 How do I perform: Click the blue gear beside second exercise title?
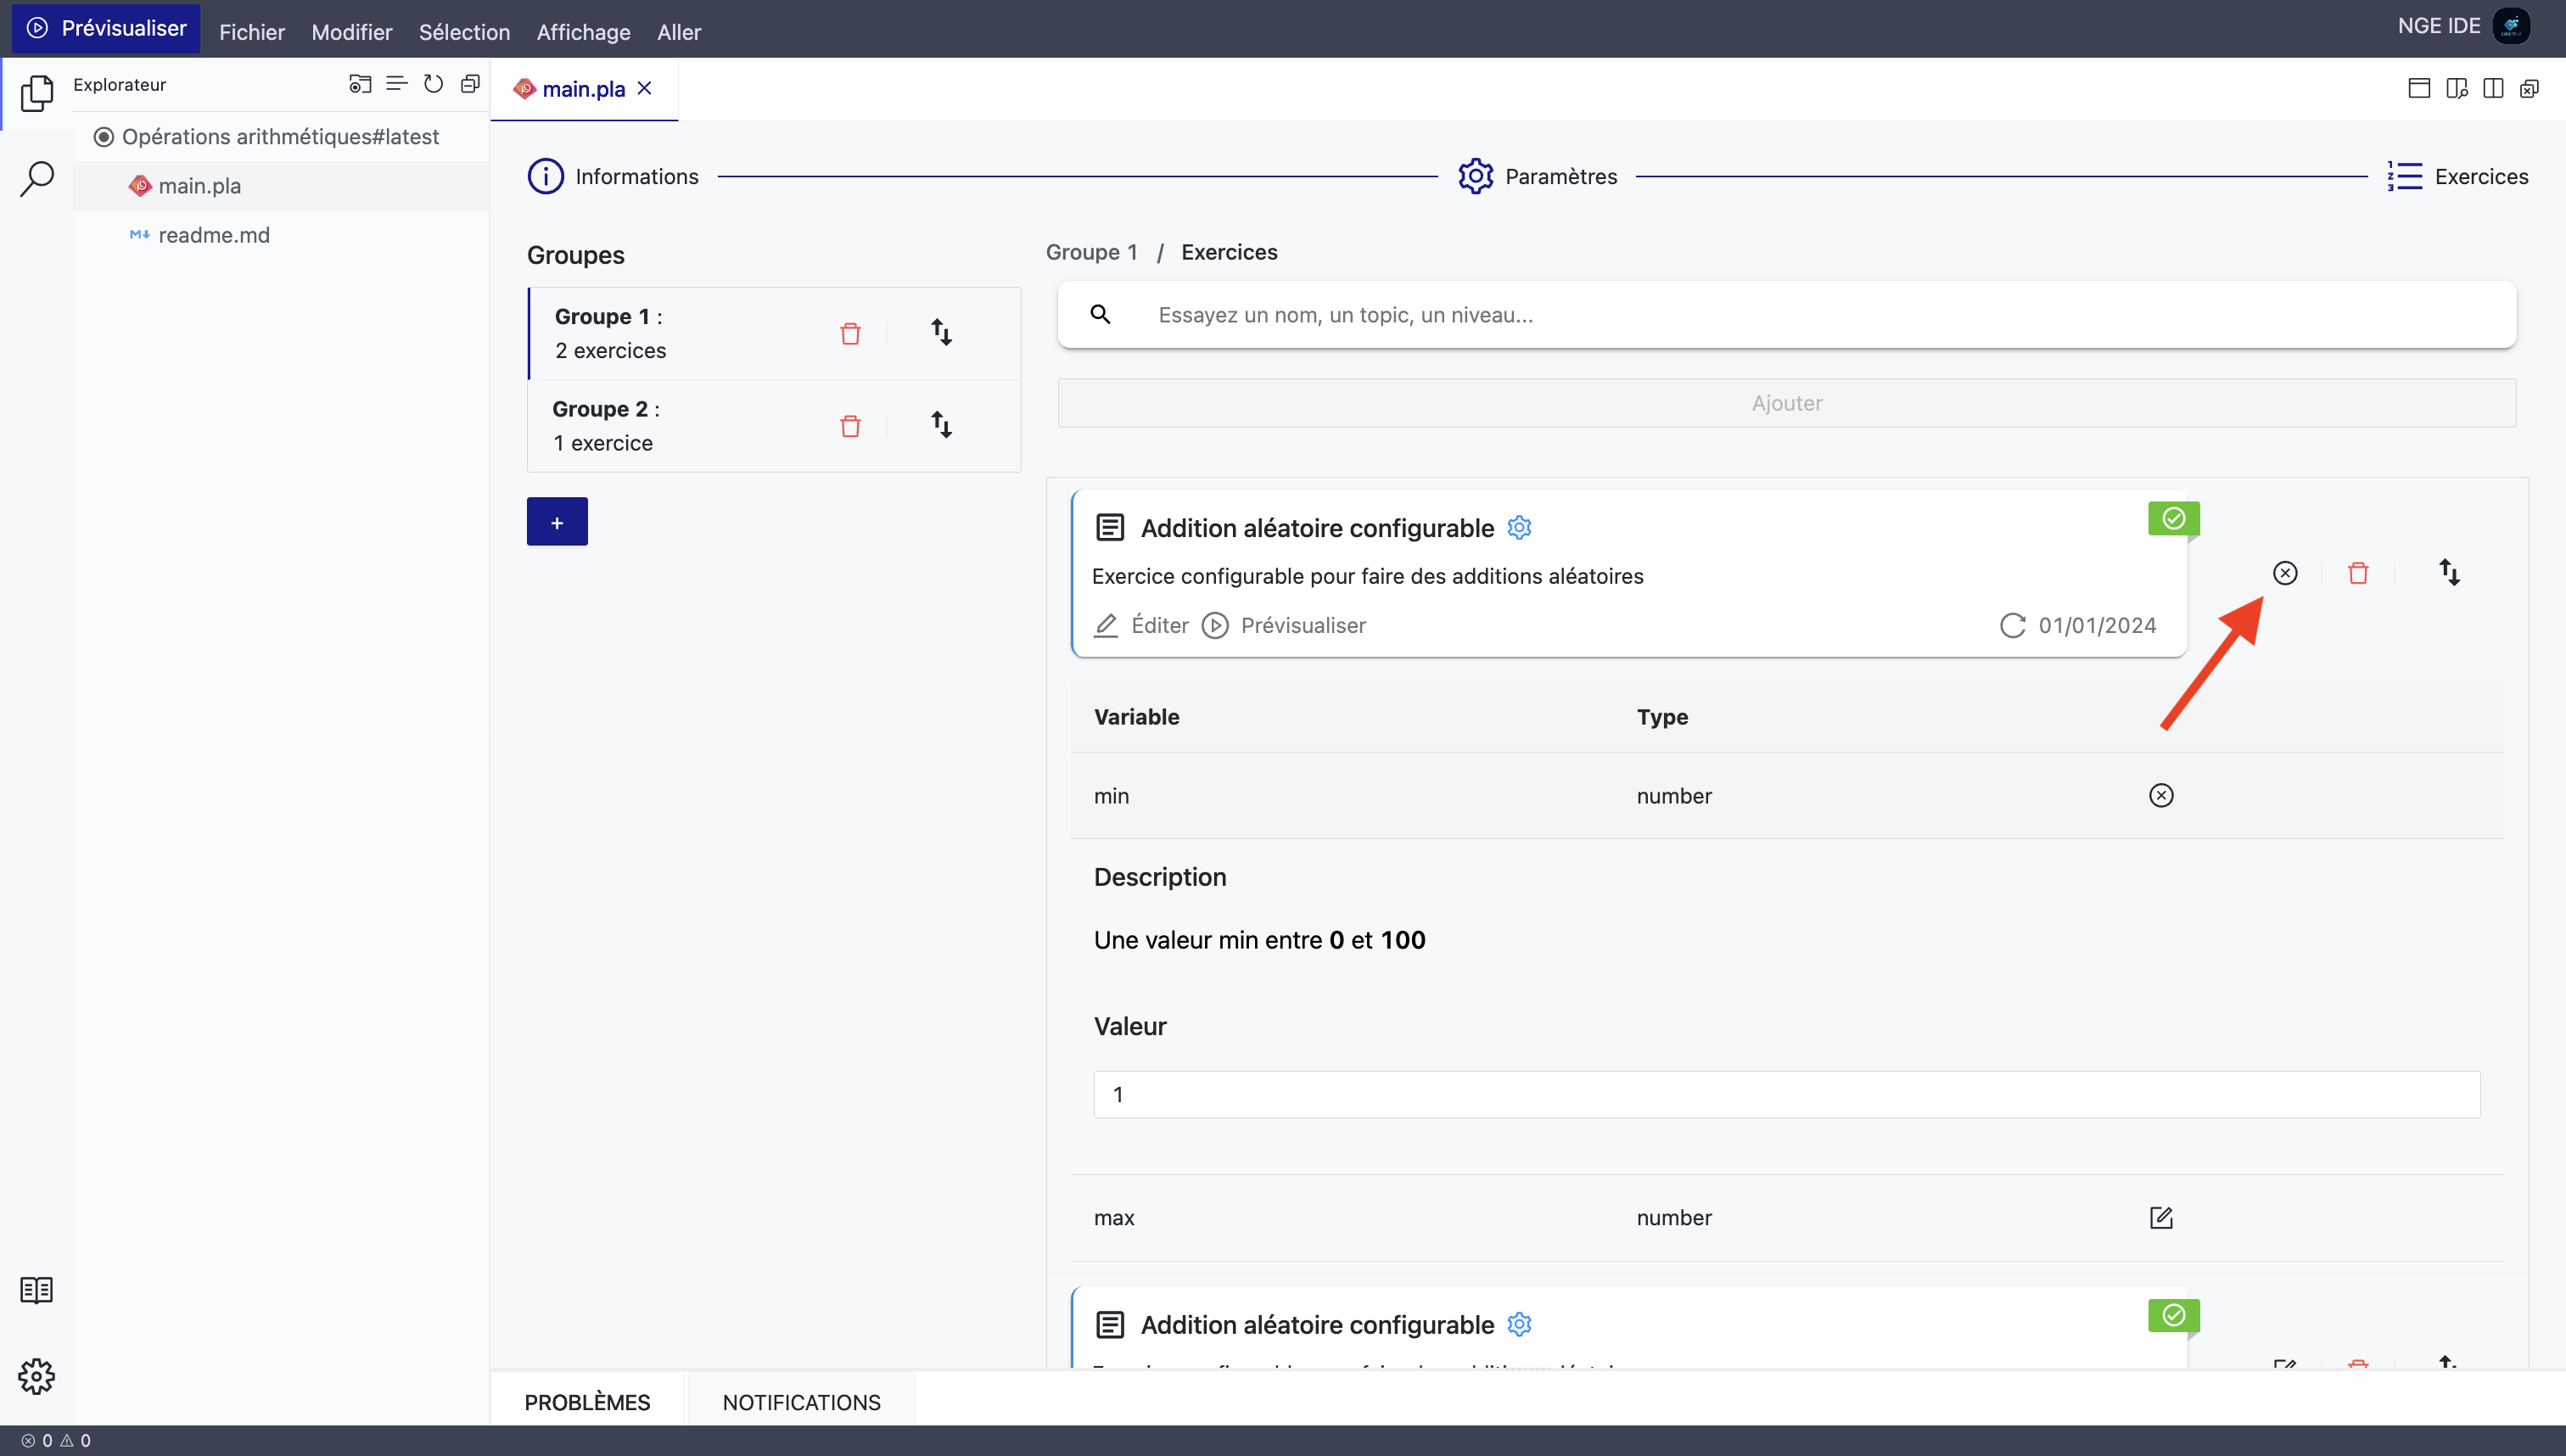1519,1325
